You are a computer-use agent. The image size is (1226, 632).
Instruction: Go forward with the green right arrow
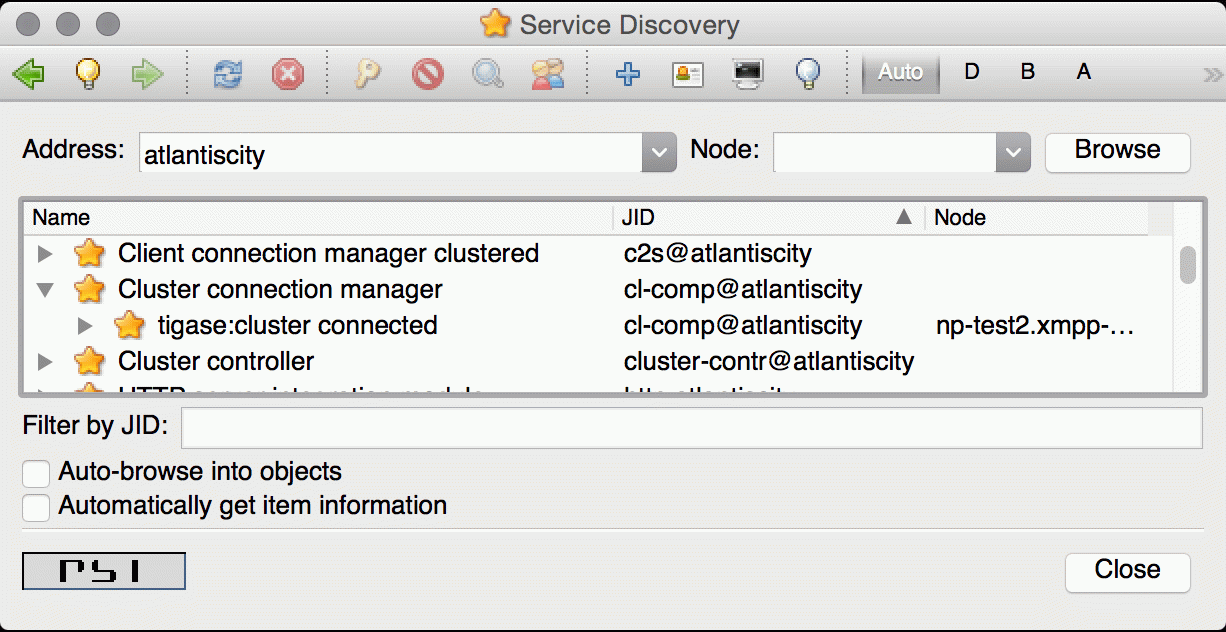[148, 73]
